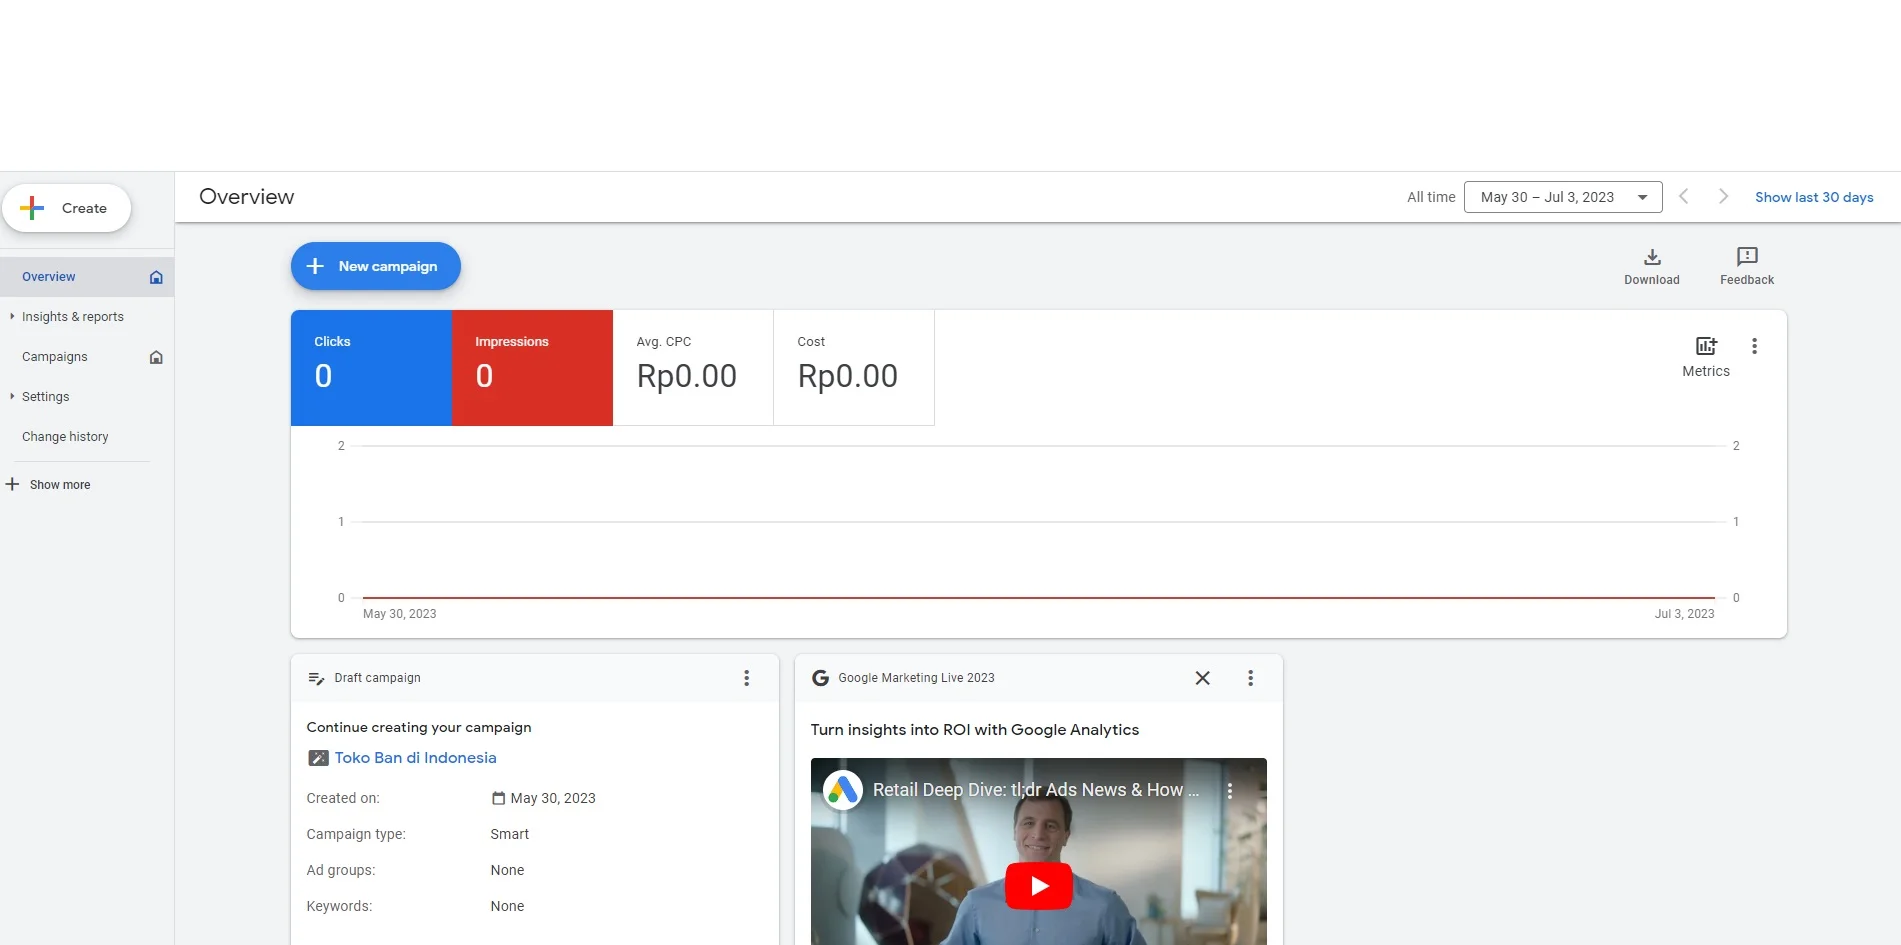Open Change history in sidebar
The height and width of the screenshot is (945, 1901).
pyautogui.click(x=65, y=437)
